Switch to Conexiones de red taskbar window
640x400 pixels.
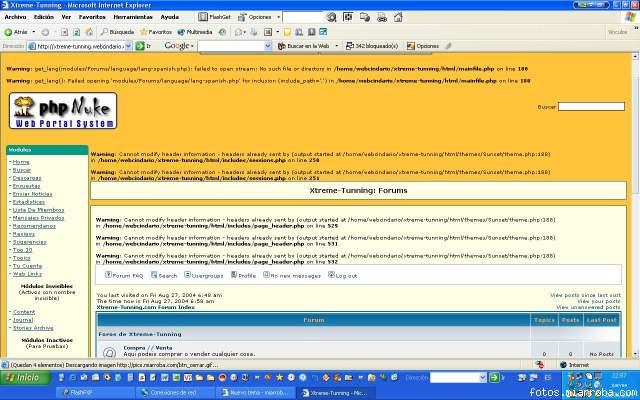pyautogui.click(x=175, y=393)
